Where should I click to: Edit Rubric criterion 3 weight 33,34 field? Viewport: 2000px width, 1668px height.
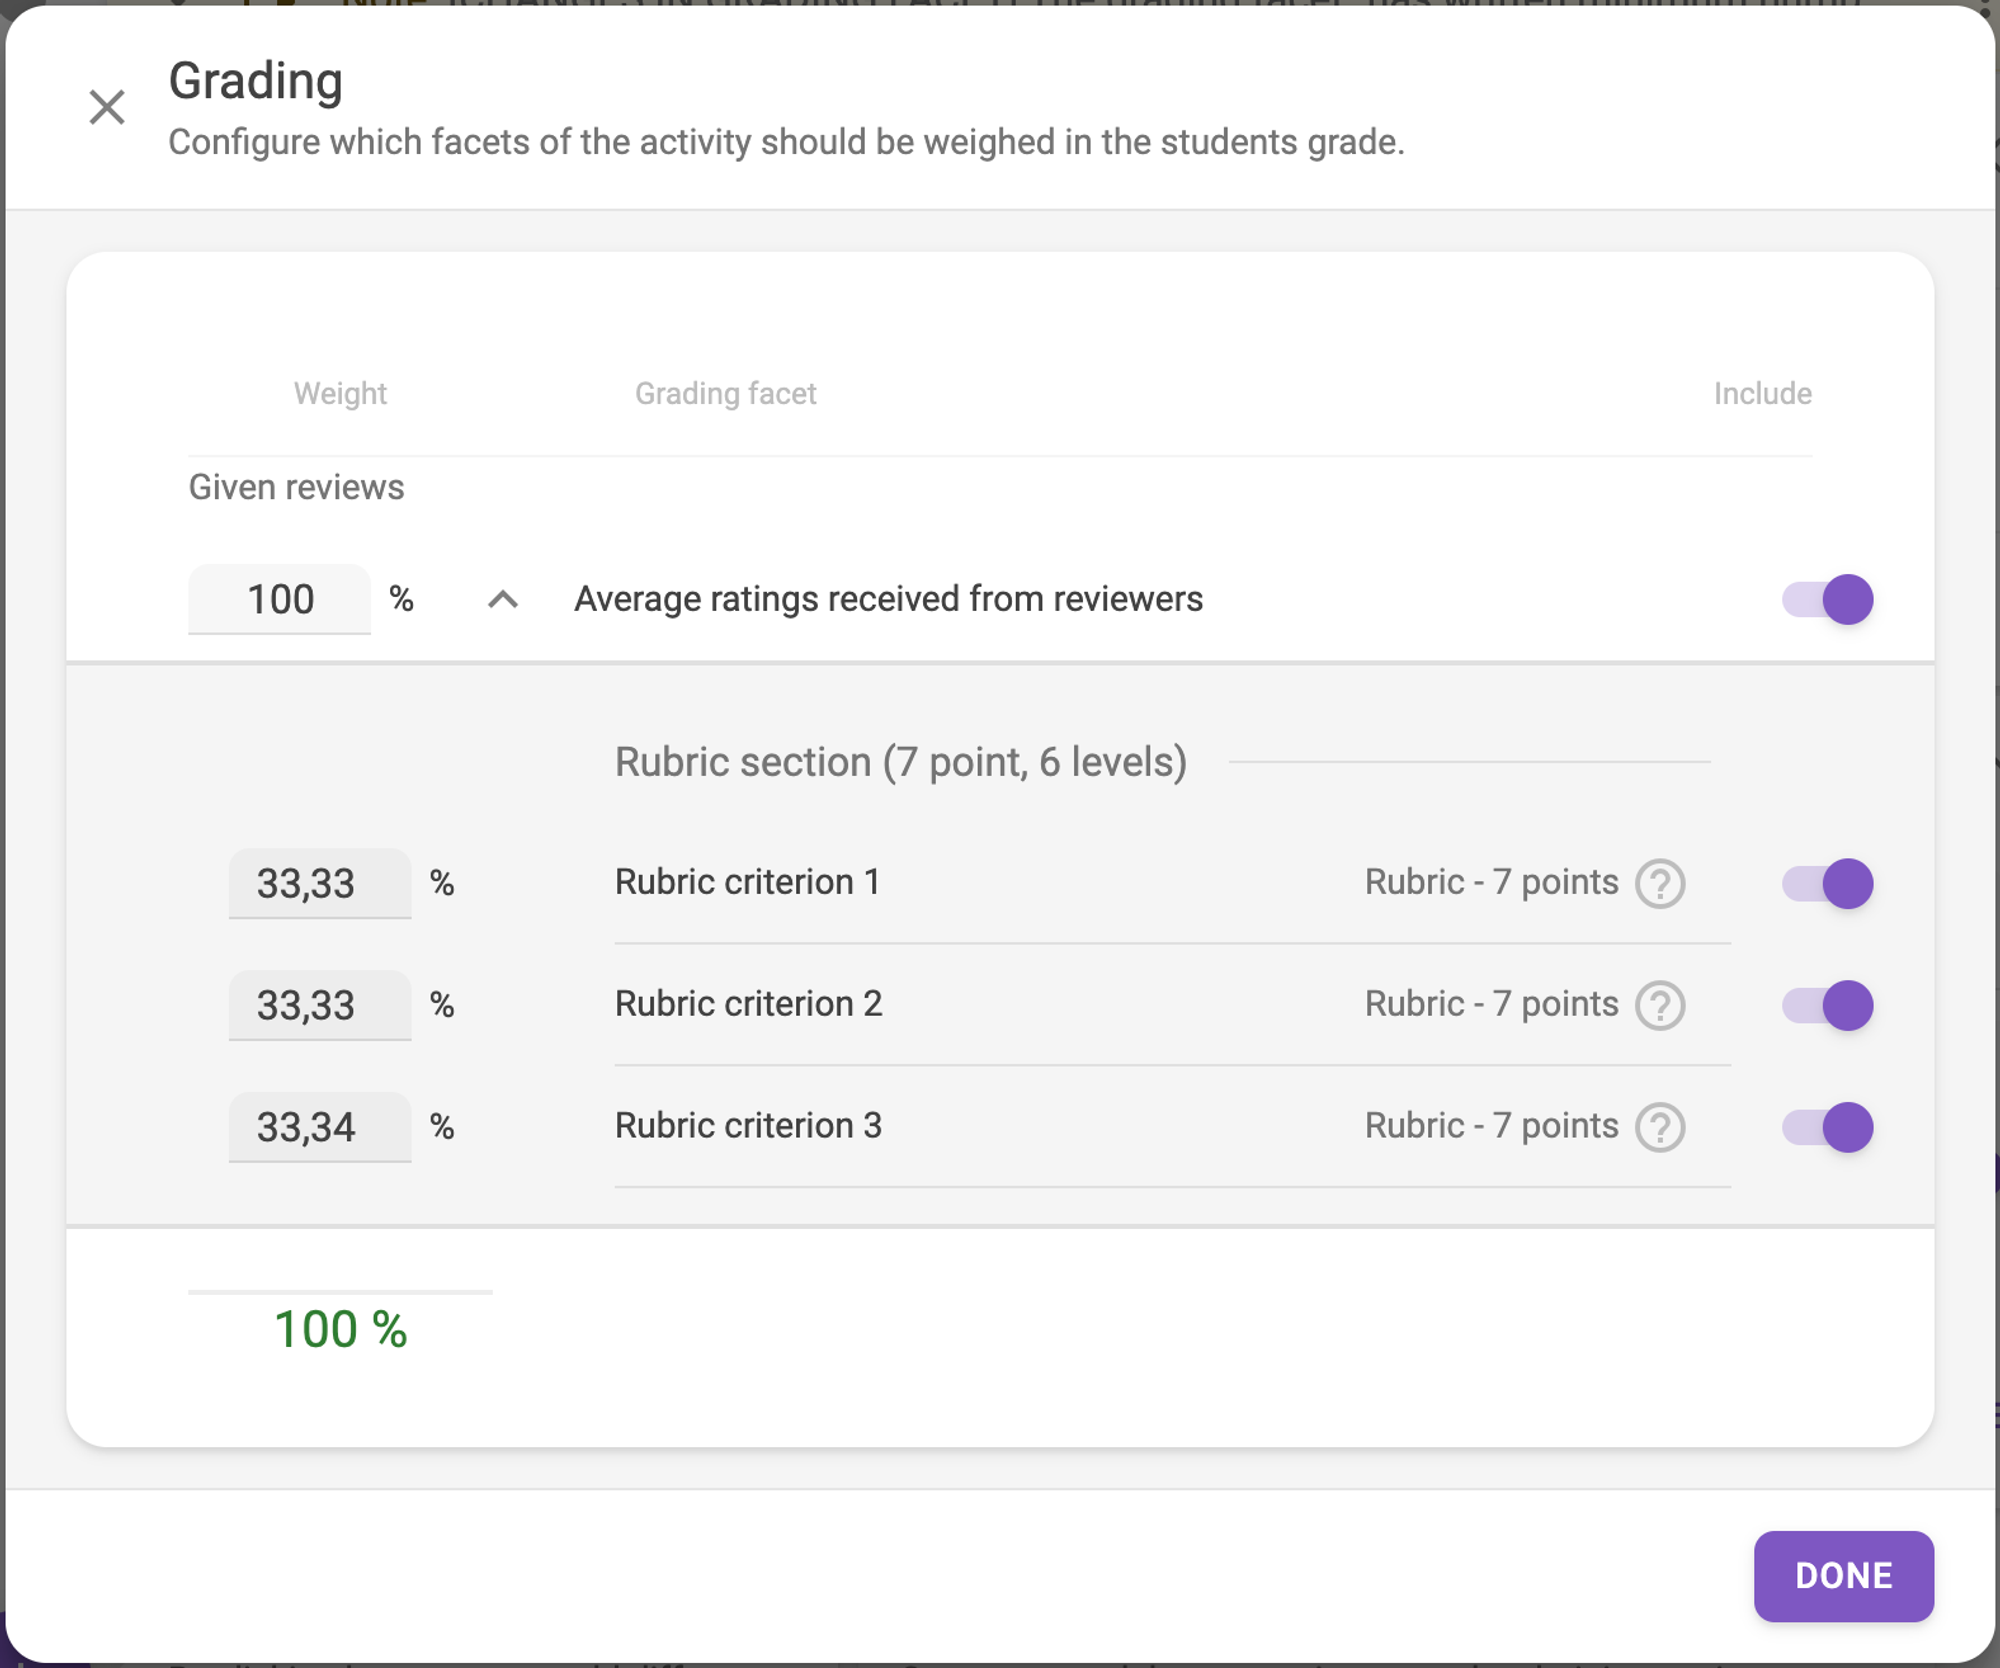[x=320, y=1127]
